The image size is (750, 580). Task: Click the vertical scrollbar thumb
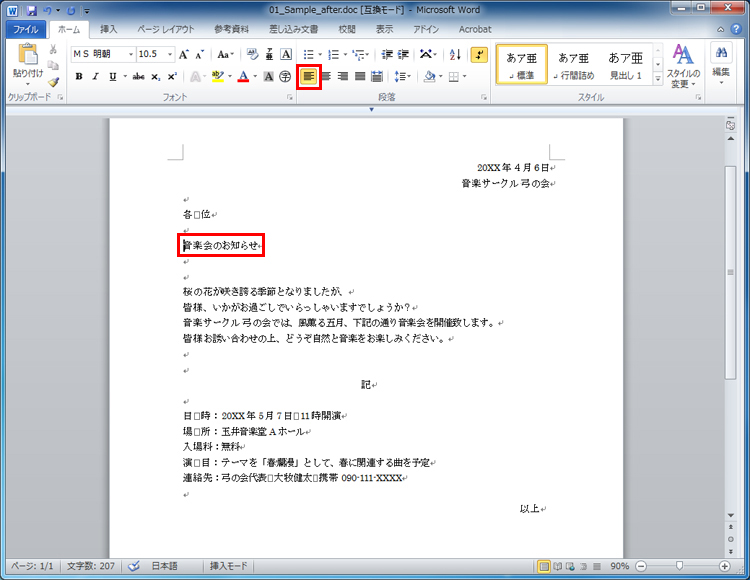pos(730,272)
